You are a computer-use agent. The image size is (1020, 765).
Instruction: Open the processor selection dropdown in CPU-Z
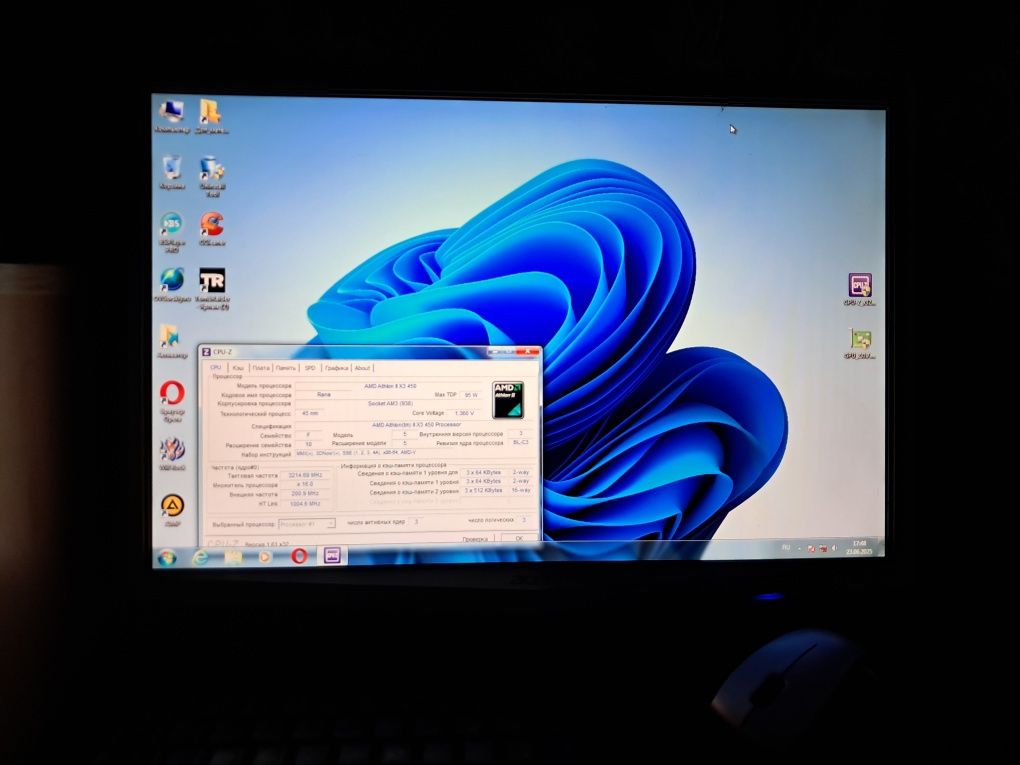[306, 524]
